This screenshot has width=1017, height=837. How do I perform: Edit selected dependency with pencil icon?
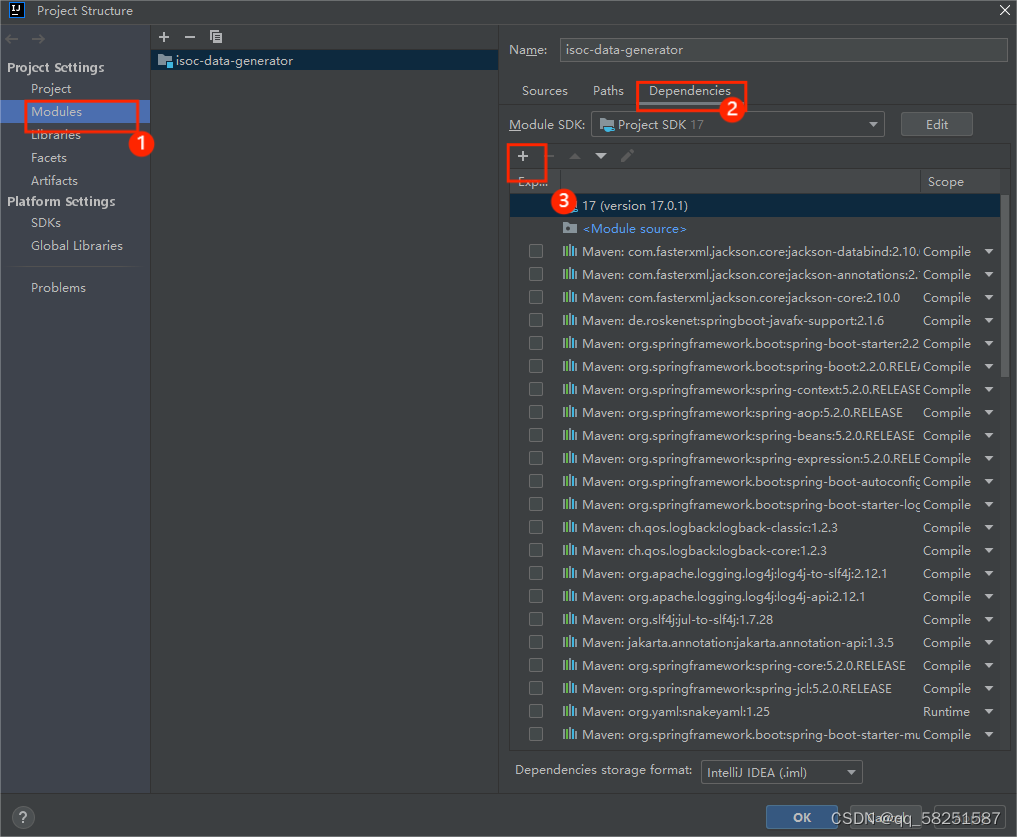[x=627, y=156]
